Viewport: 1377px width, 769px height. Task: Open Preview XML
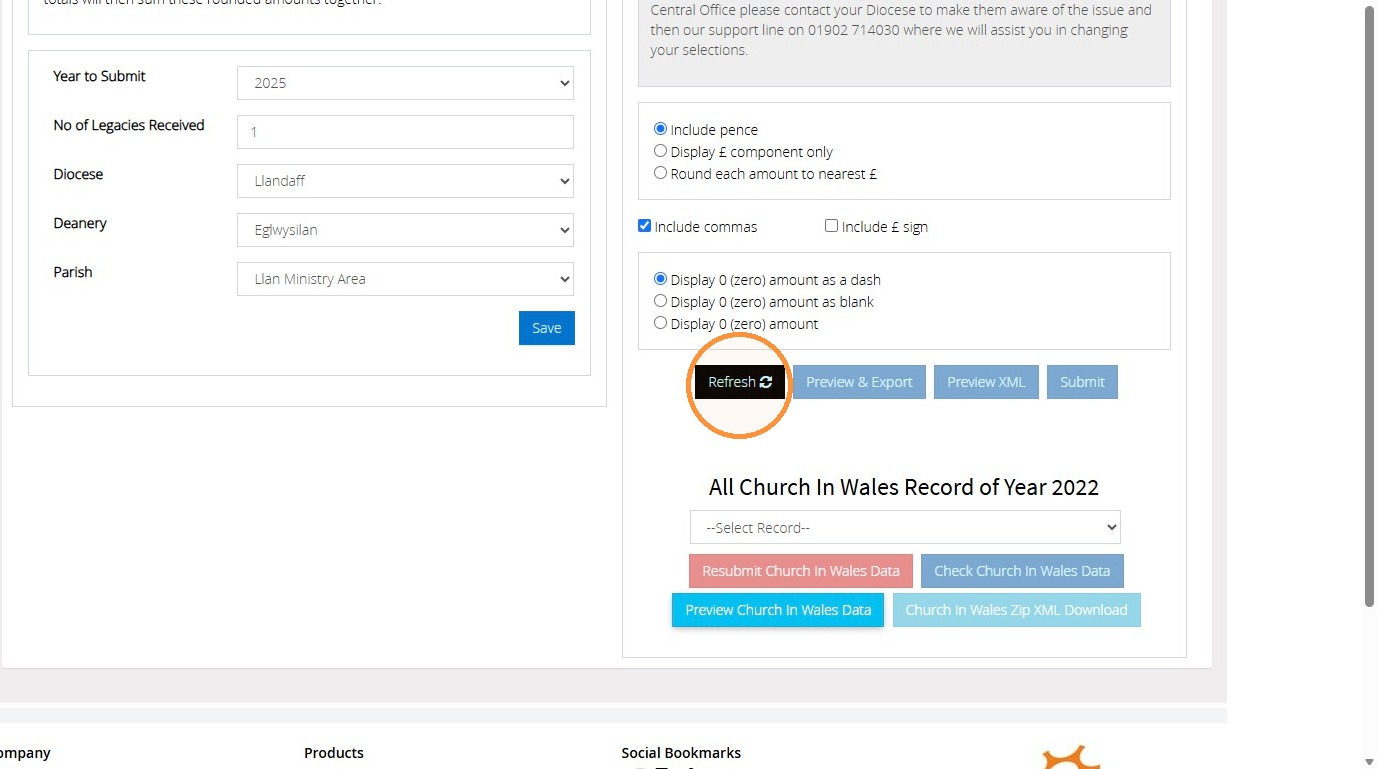click(986, 382)
